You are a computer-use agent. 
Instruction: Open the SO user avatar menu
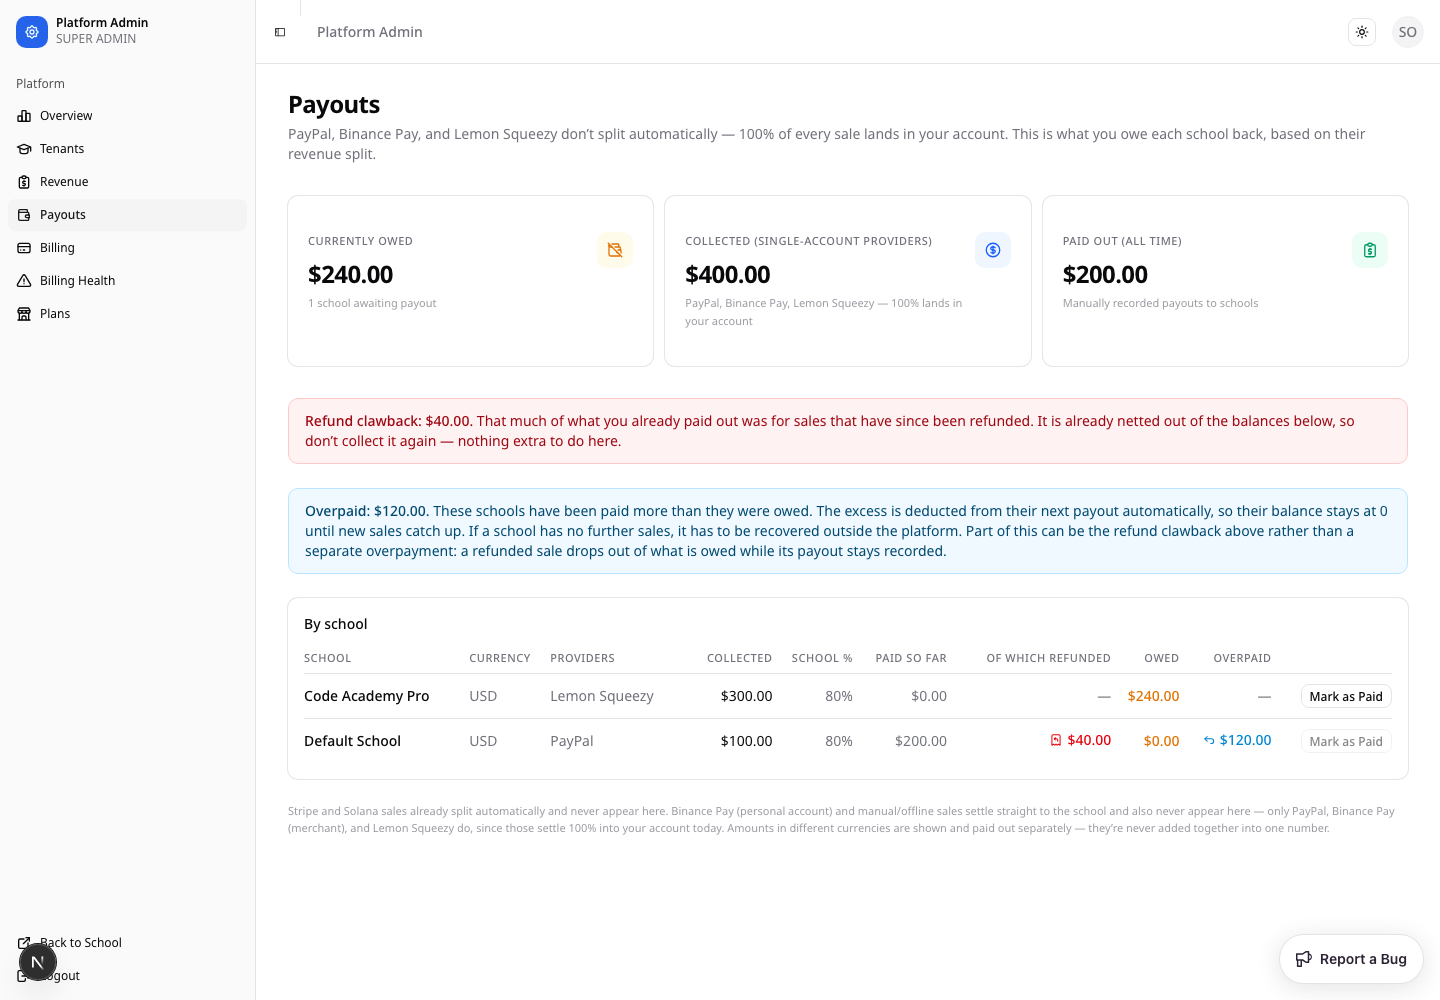pyautogui.click(x=1408, y=32)
